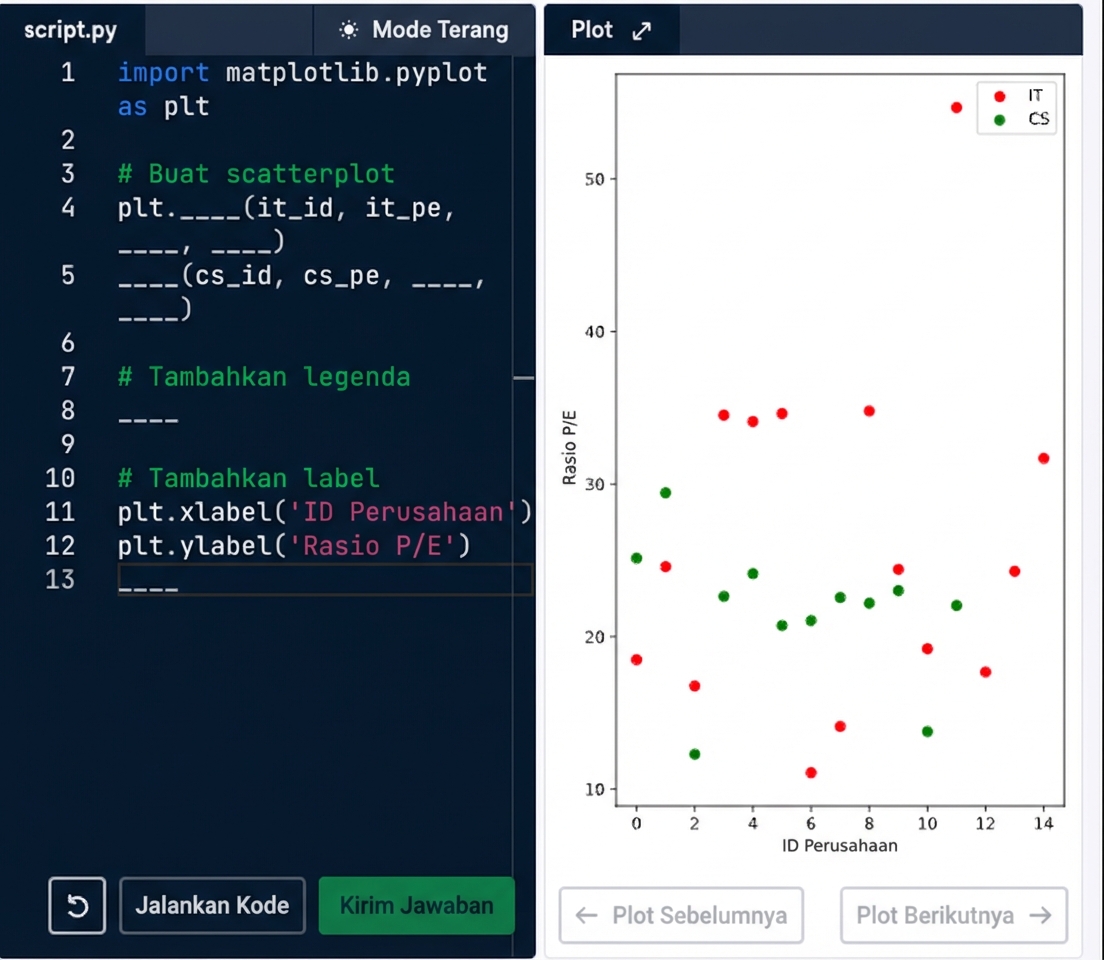
Task: Click the highest red data point near 55
Action: click(956, 107)
